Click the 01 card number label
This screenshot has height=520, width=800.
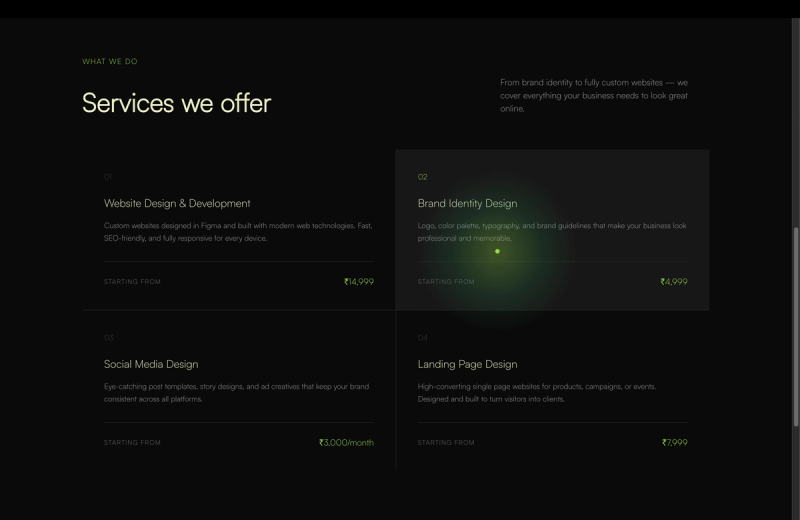[108, 177]
